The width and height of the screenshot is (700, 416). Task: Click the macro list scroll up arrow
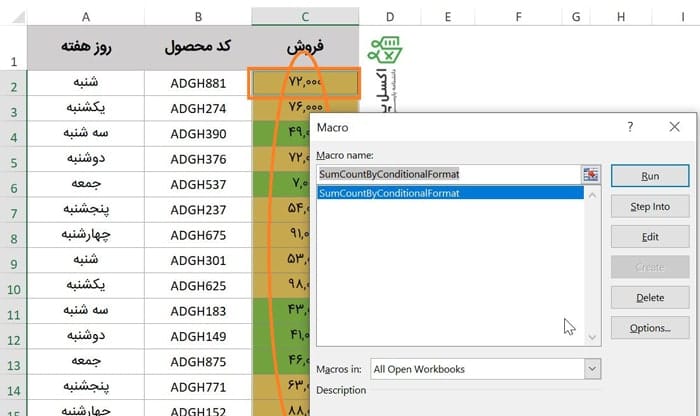pos(592,195)
